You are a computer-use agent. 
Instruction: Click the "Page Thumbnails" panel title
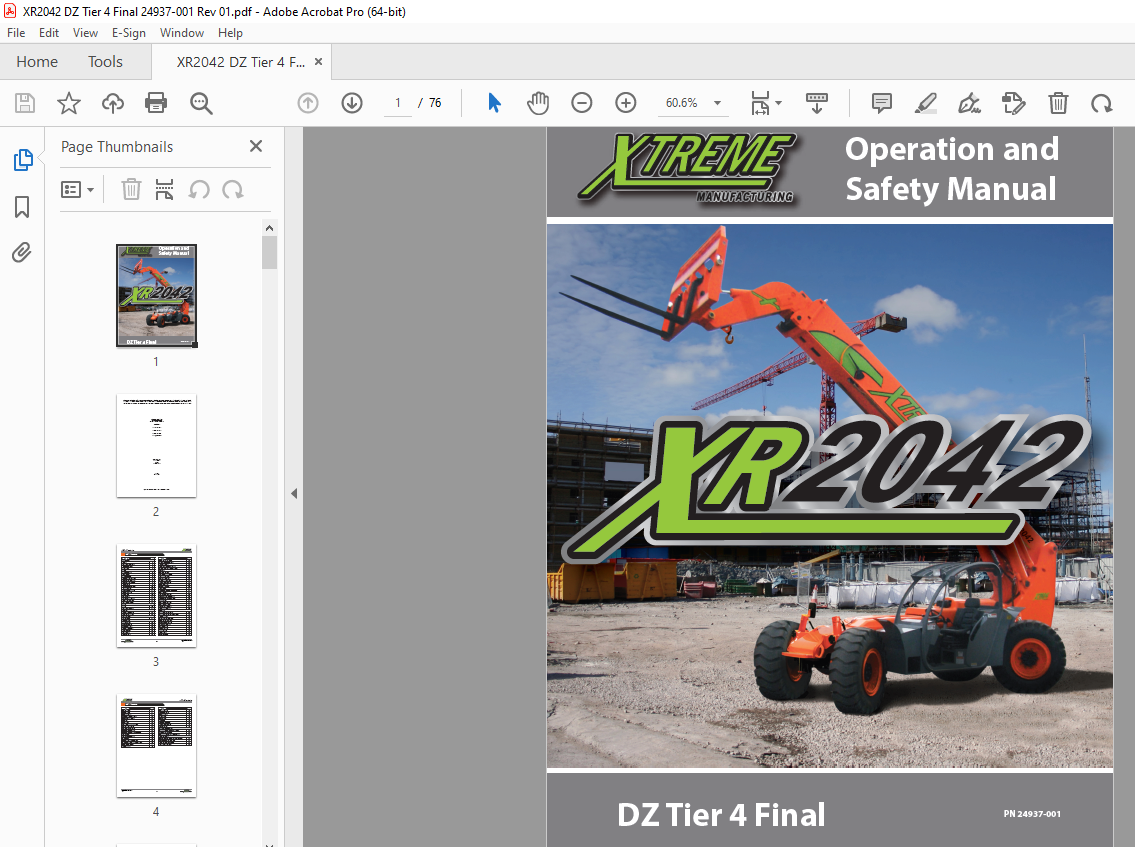[x=117, y=146]
